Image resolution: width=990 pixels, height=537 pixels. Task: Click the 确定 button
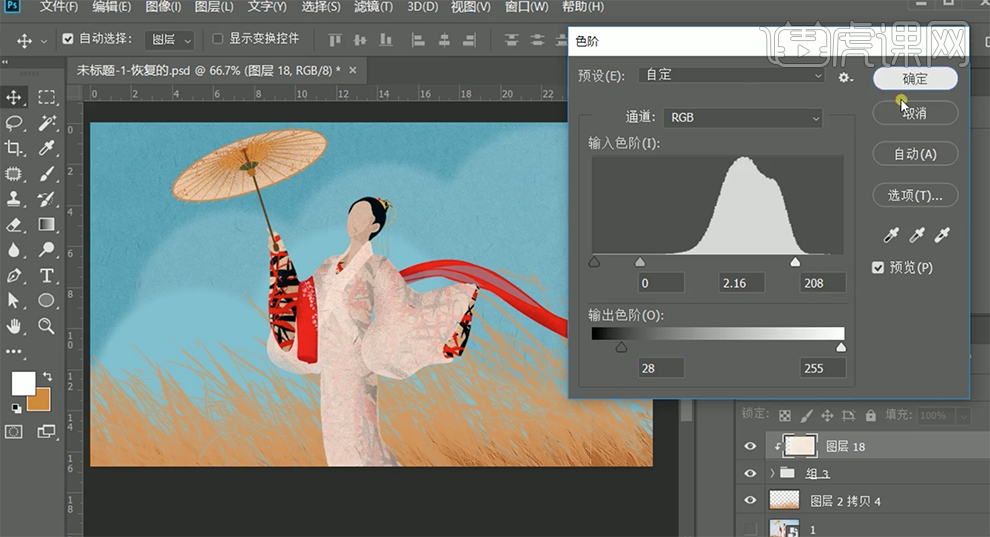[x=914, y=78]
